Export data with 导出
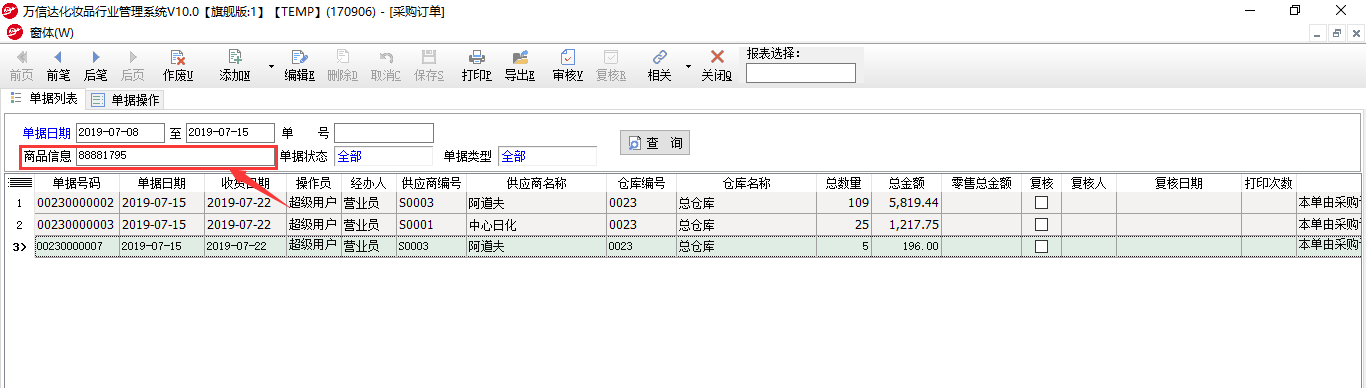 click(x=519, y=66)
